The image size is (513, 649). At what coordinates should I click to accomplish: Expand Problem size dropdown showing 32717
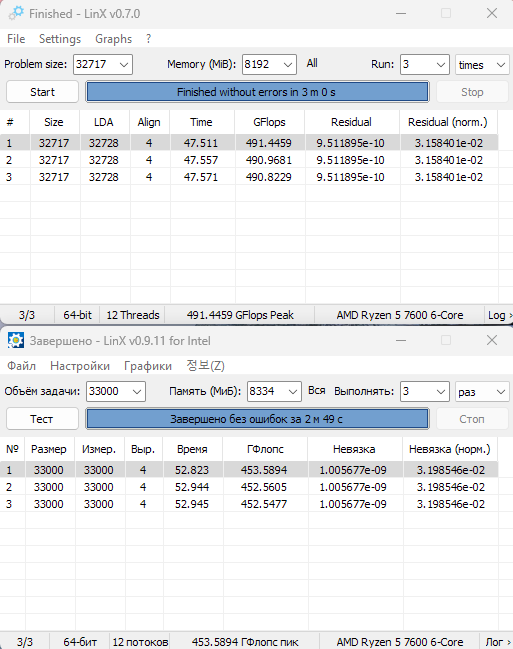(123, 65)
